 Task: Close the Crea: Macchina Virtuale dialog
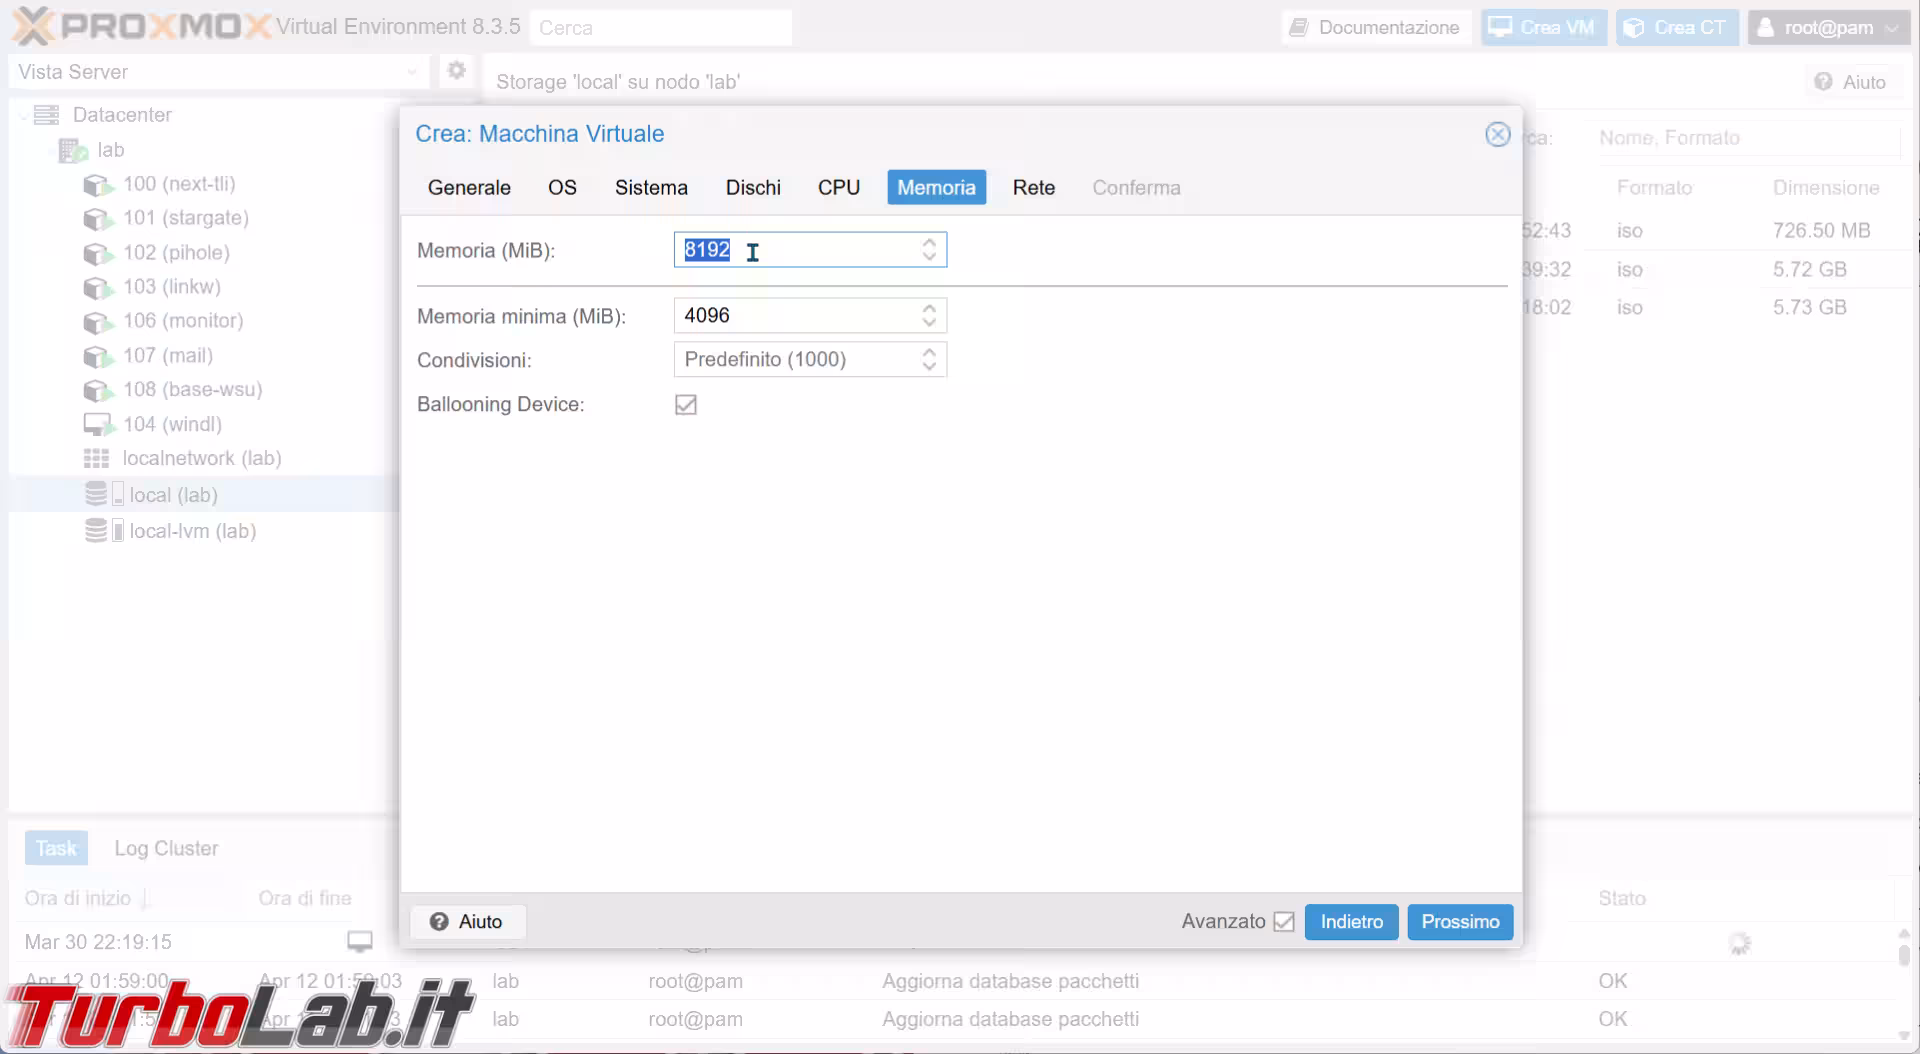click(1497, 134)
